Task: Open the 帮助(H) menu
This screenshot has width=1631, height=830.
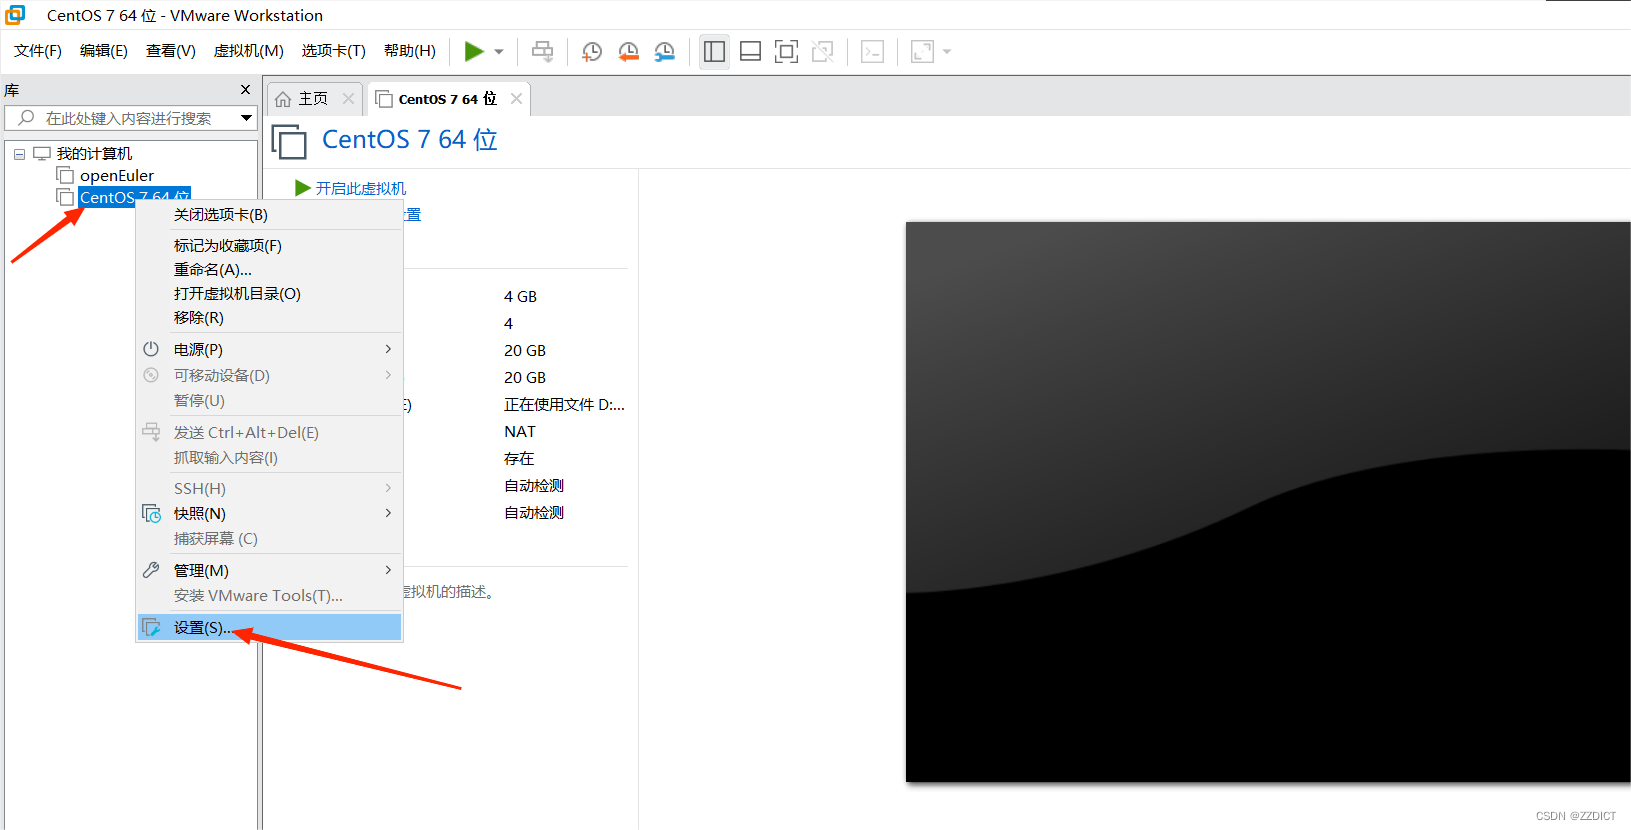Action: click(x=410, y=51)
